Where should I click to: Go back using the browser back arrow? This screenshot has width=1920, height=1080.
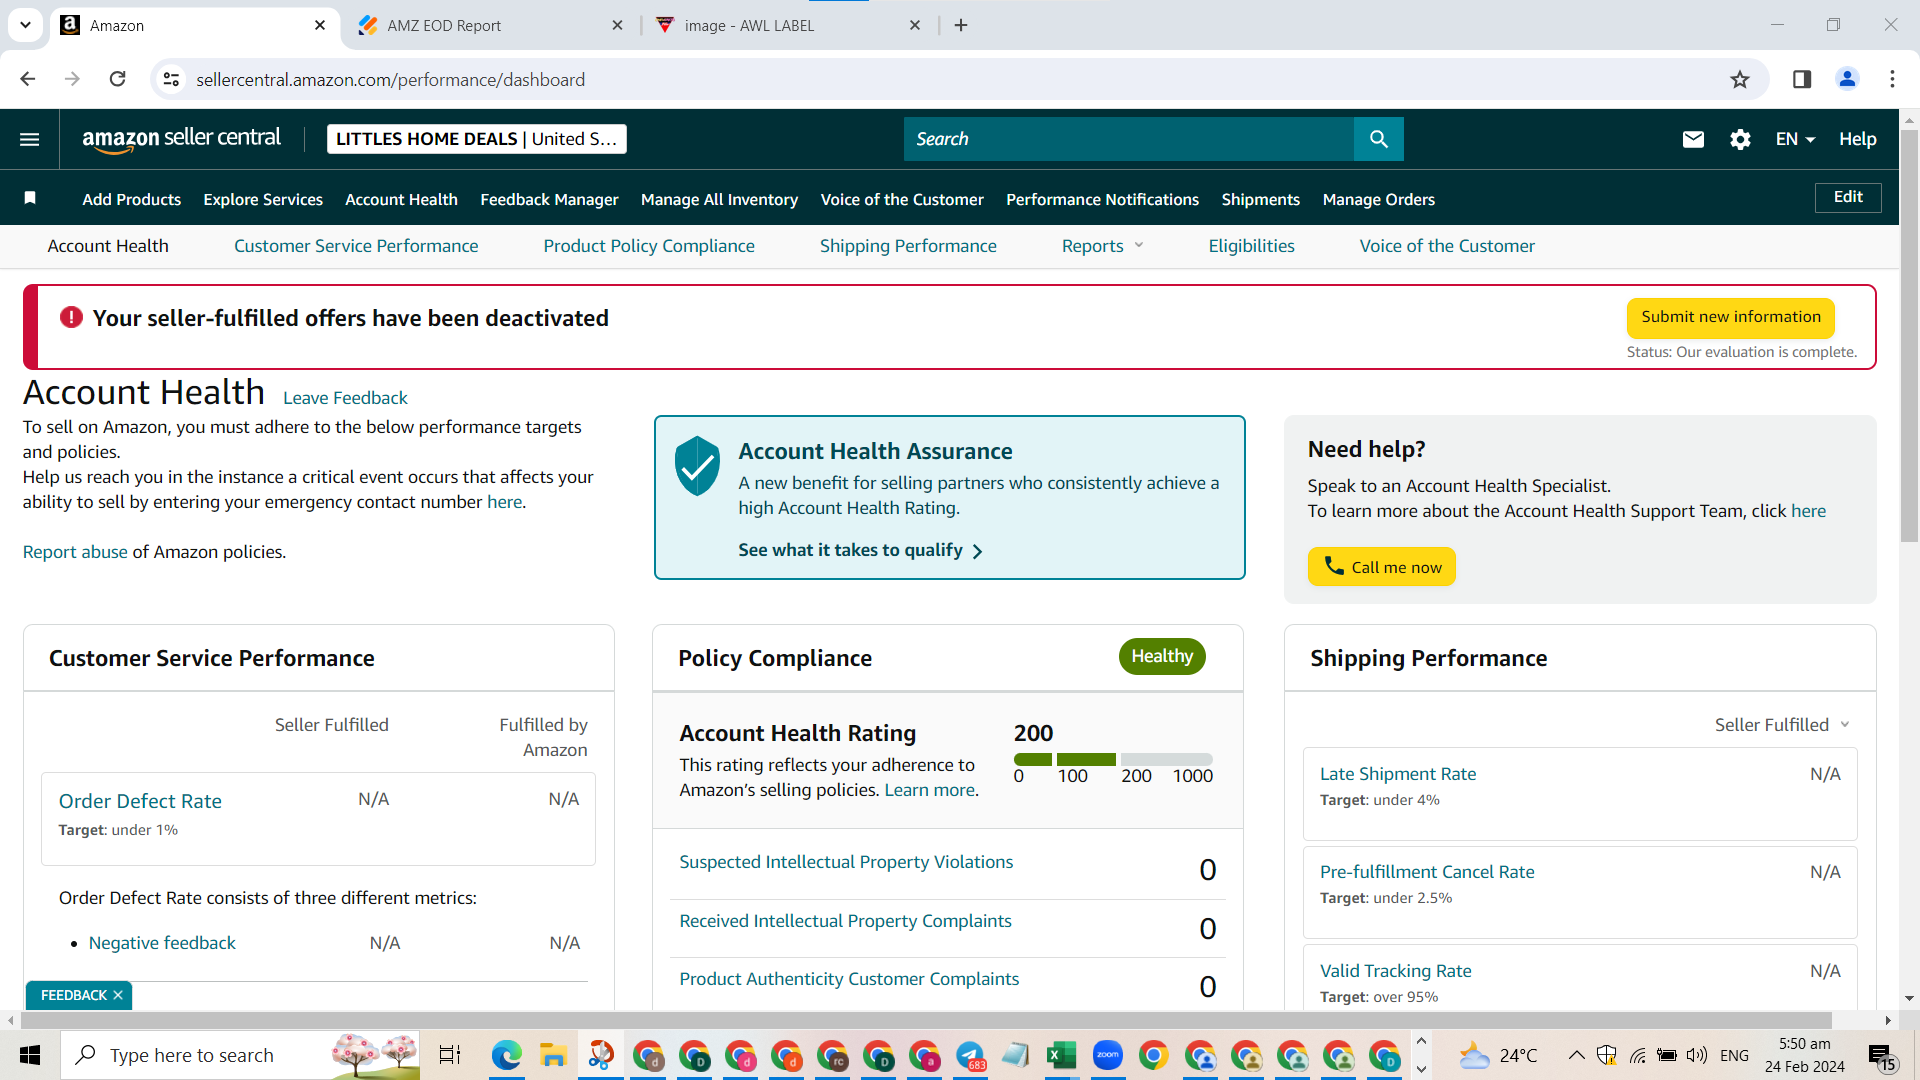point(28,79)
